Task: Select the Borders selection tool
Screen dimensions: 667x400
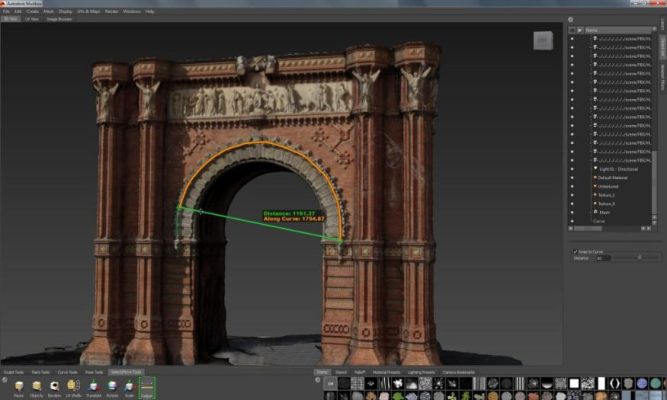Action: pyautogui.click(x=54, y=386)
